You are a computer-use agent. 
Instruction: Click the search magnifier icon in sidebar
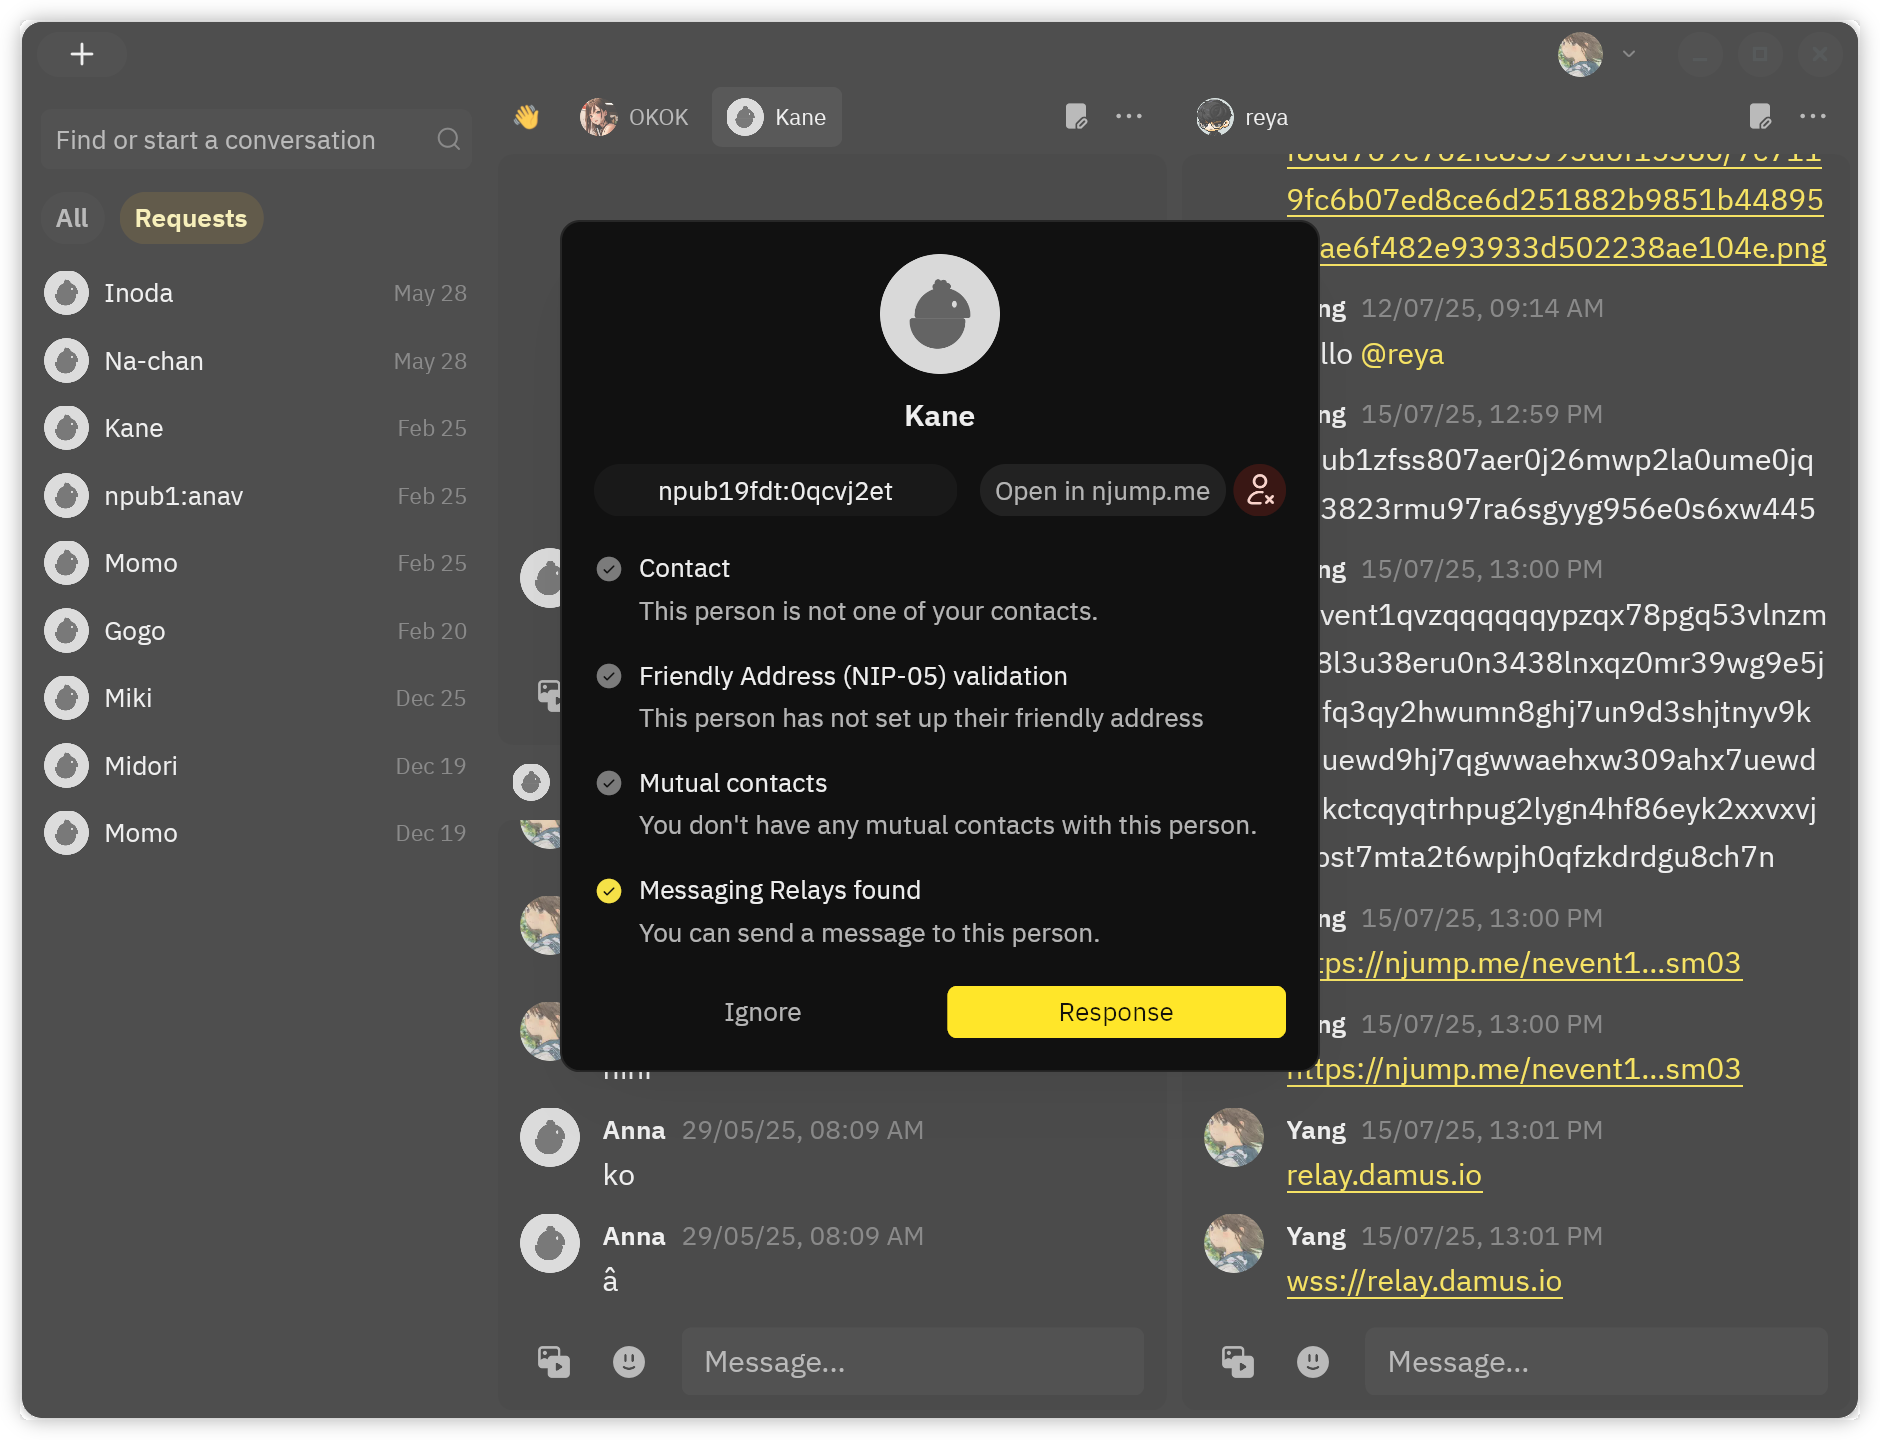449,140
